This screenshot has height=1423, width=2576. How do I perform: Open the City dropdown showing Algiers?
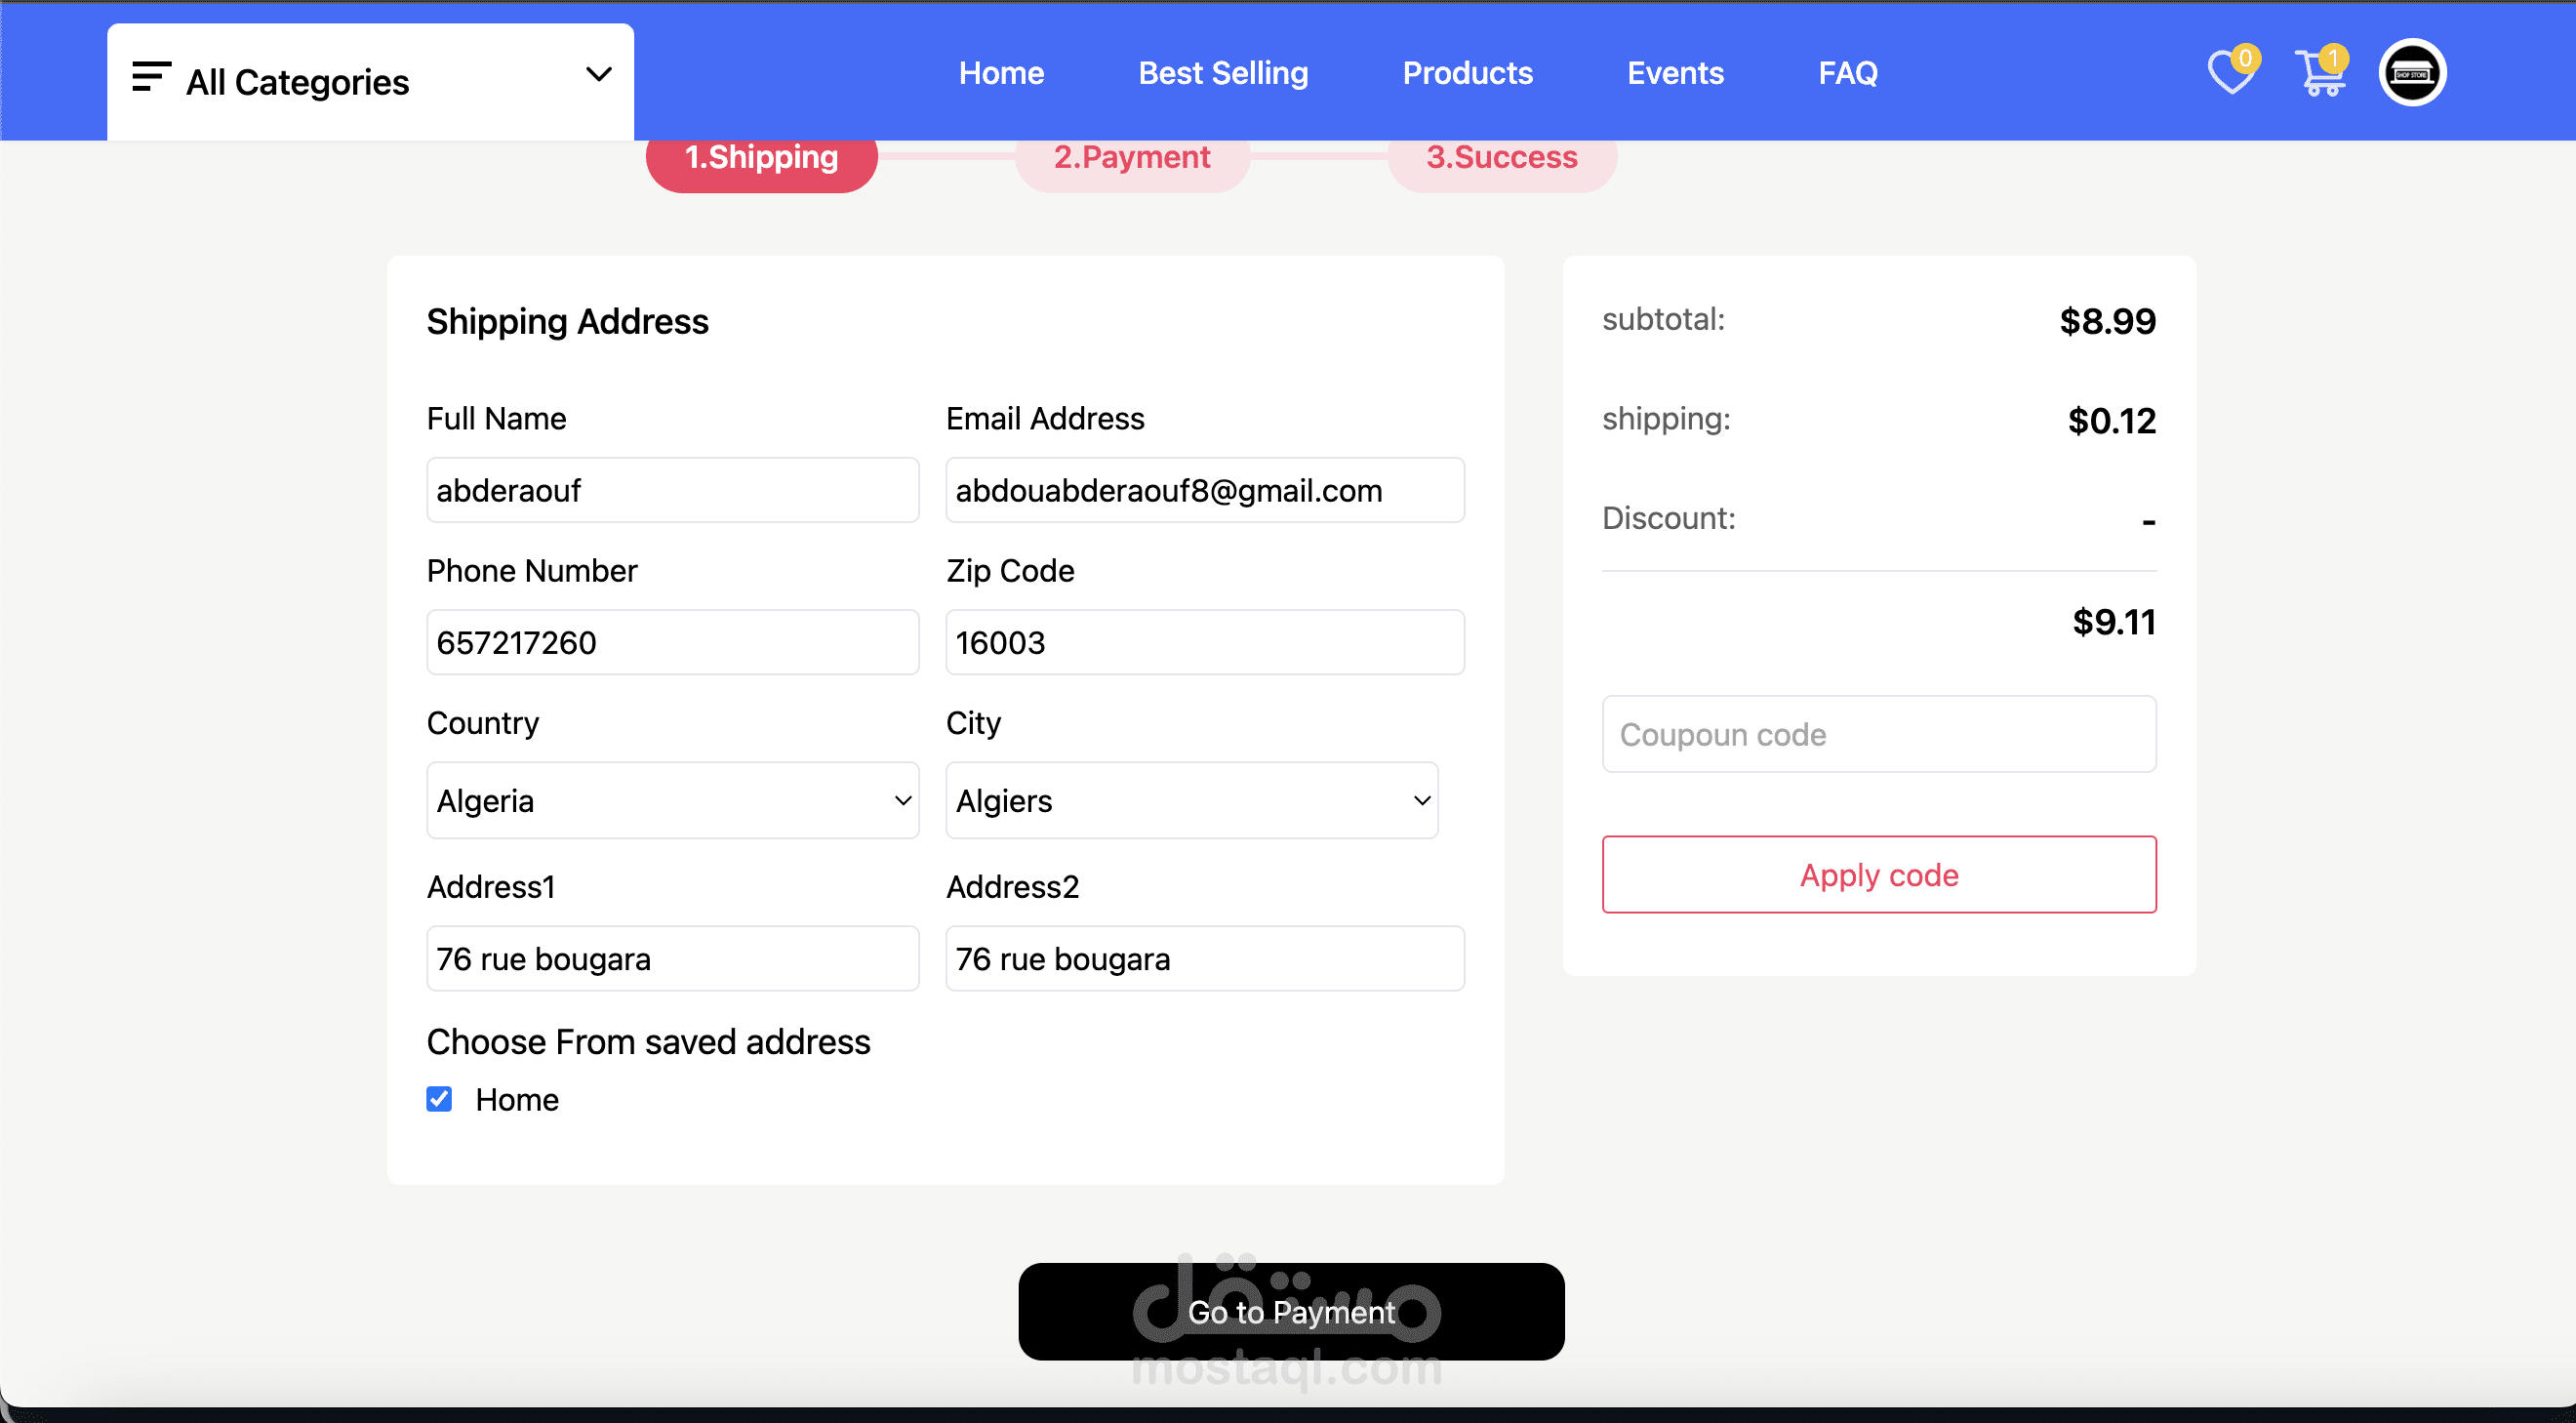coord(1191,800)
